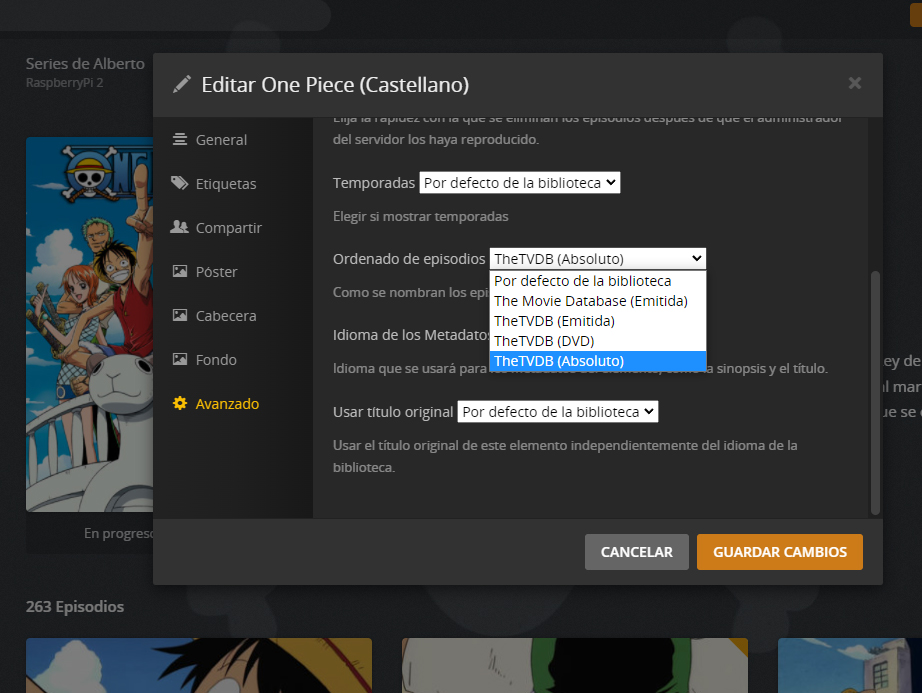Viewport: 922px width, 693px height.
Task: Click 'Series de Alberto' library title
Action: tap(85, 63)
